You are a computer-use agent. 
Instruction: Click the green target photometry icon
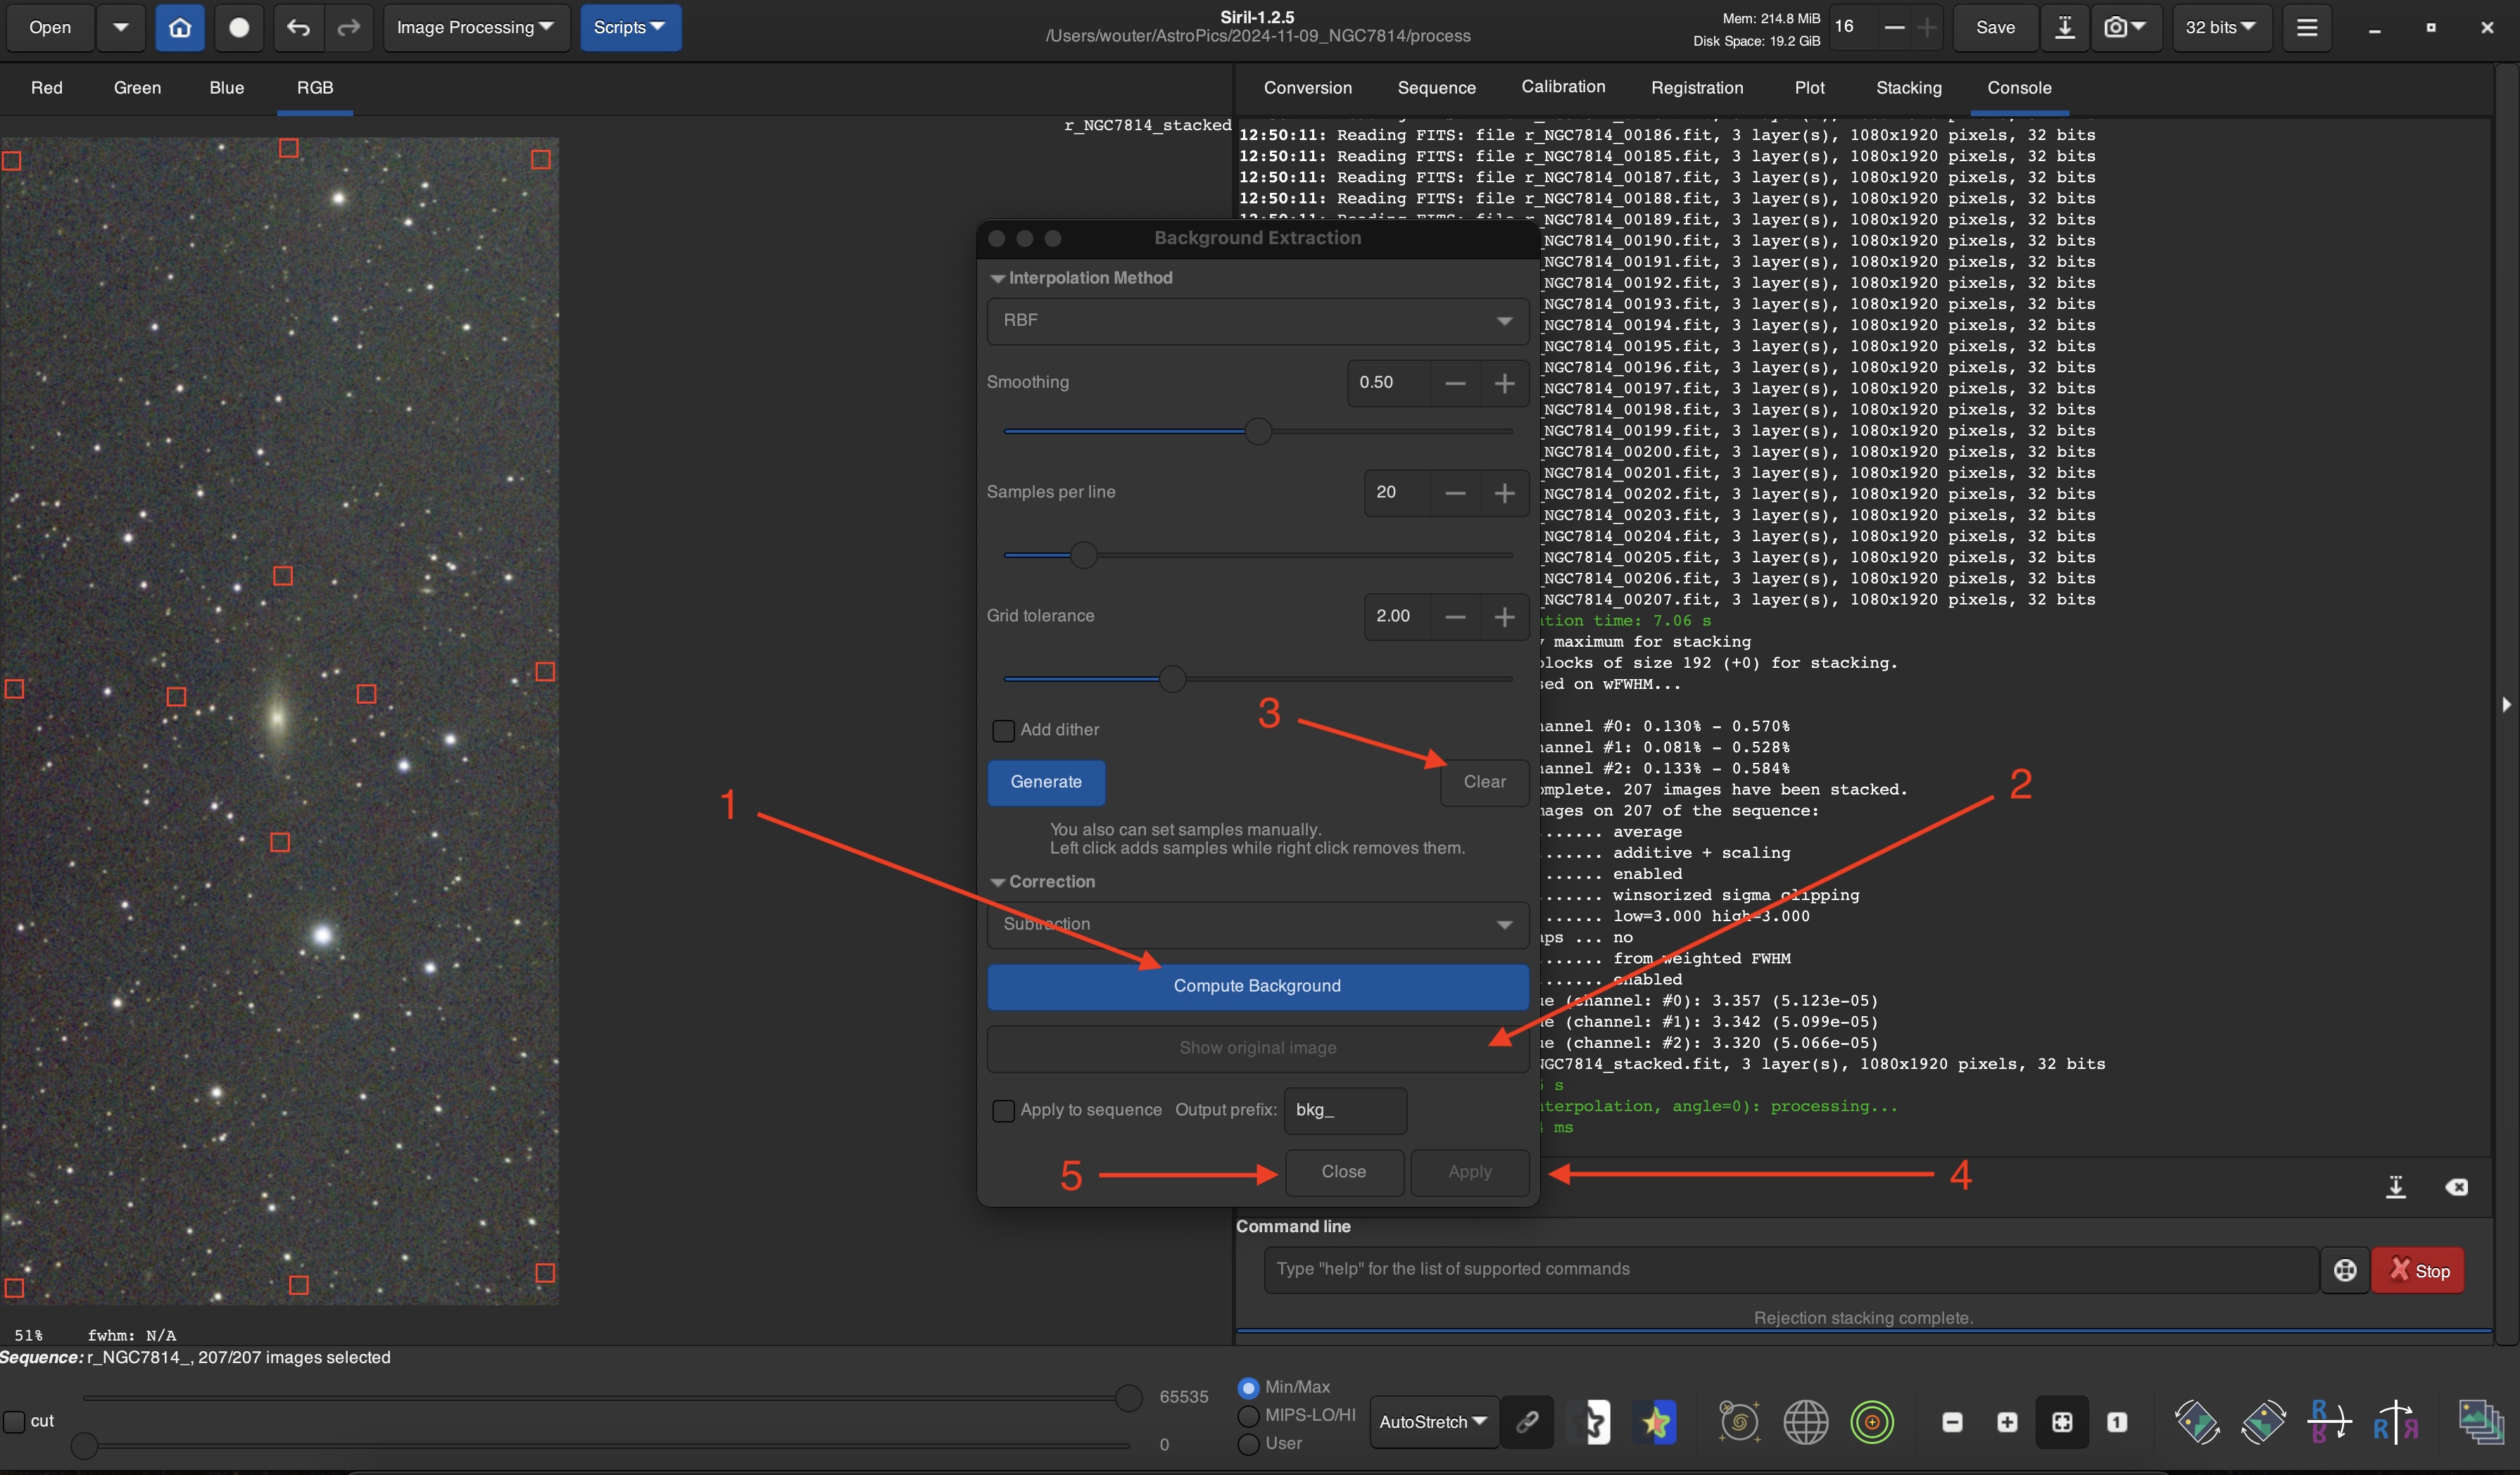point(1872,1421)
